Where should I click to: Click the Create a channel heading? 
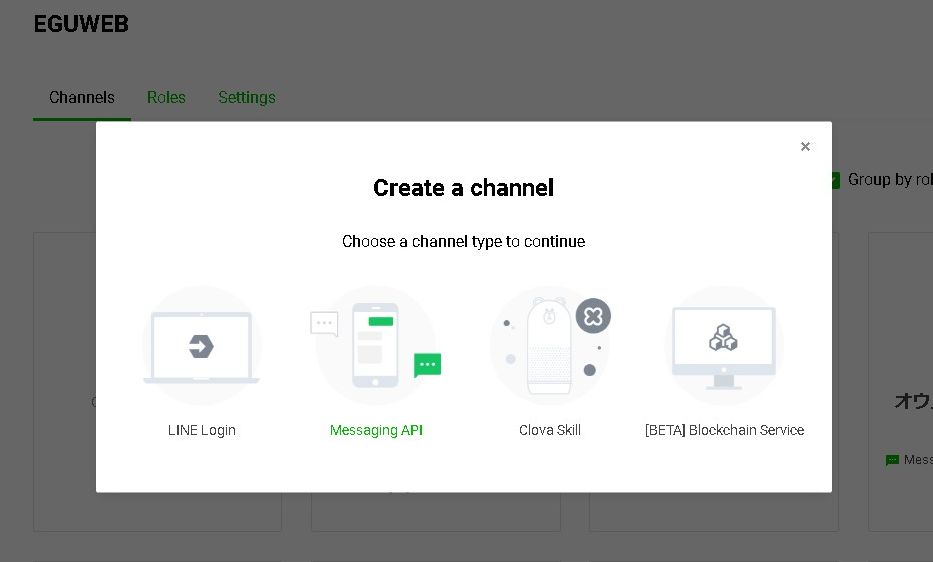[464, 188]
